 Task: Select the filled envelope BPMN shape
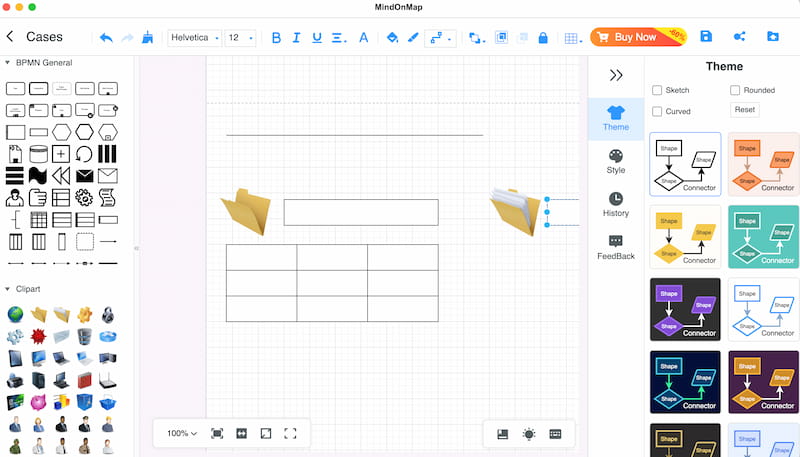click(x=84, y=176)
